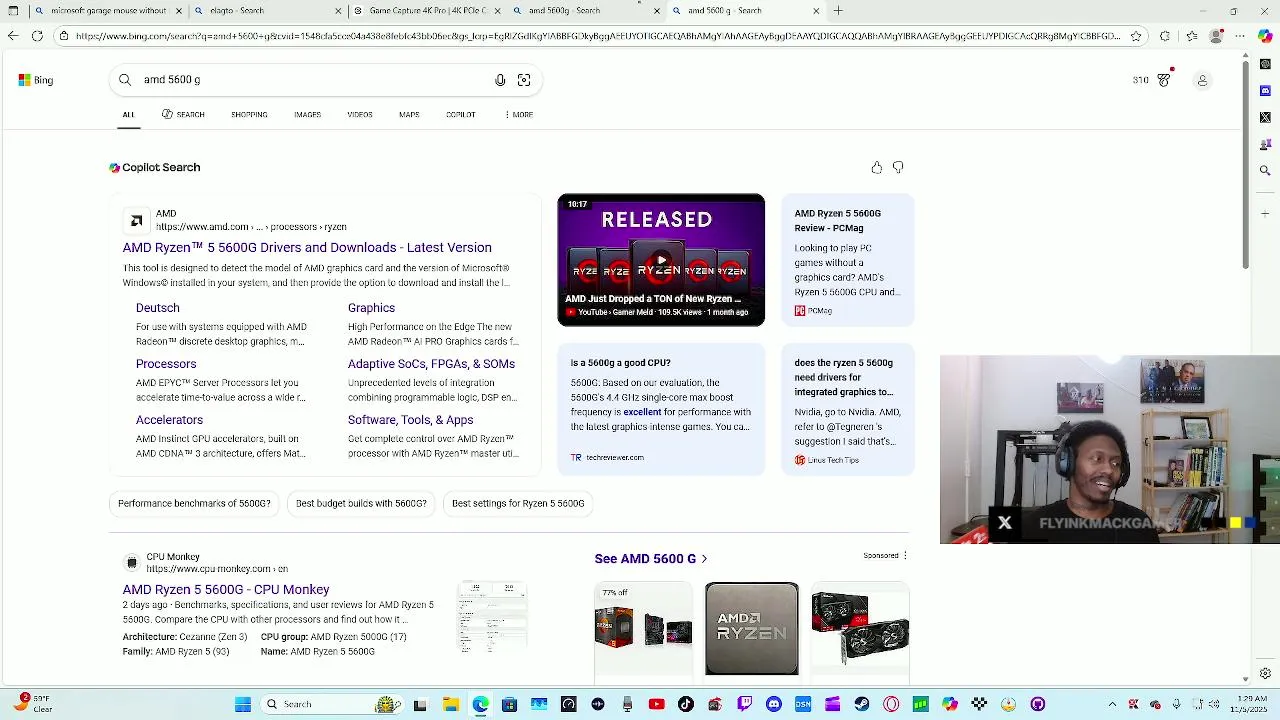Open 'AMD Ryzen 5 5600G - CPU Monkey' result
The width and height of the screenshot is (1280, 720).
click(226, 590)
